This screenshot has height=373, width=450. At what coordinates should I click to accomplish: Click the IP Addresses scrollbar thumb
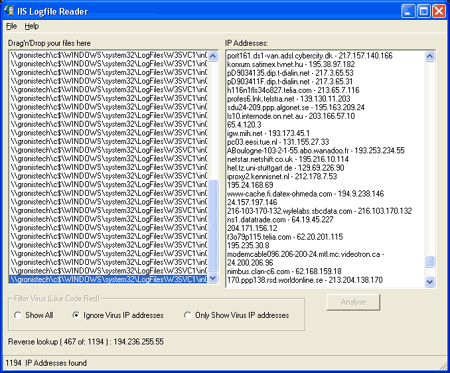point(430,262)
